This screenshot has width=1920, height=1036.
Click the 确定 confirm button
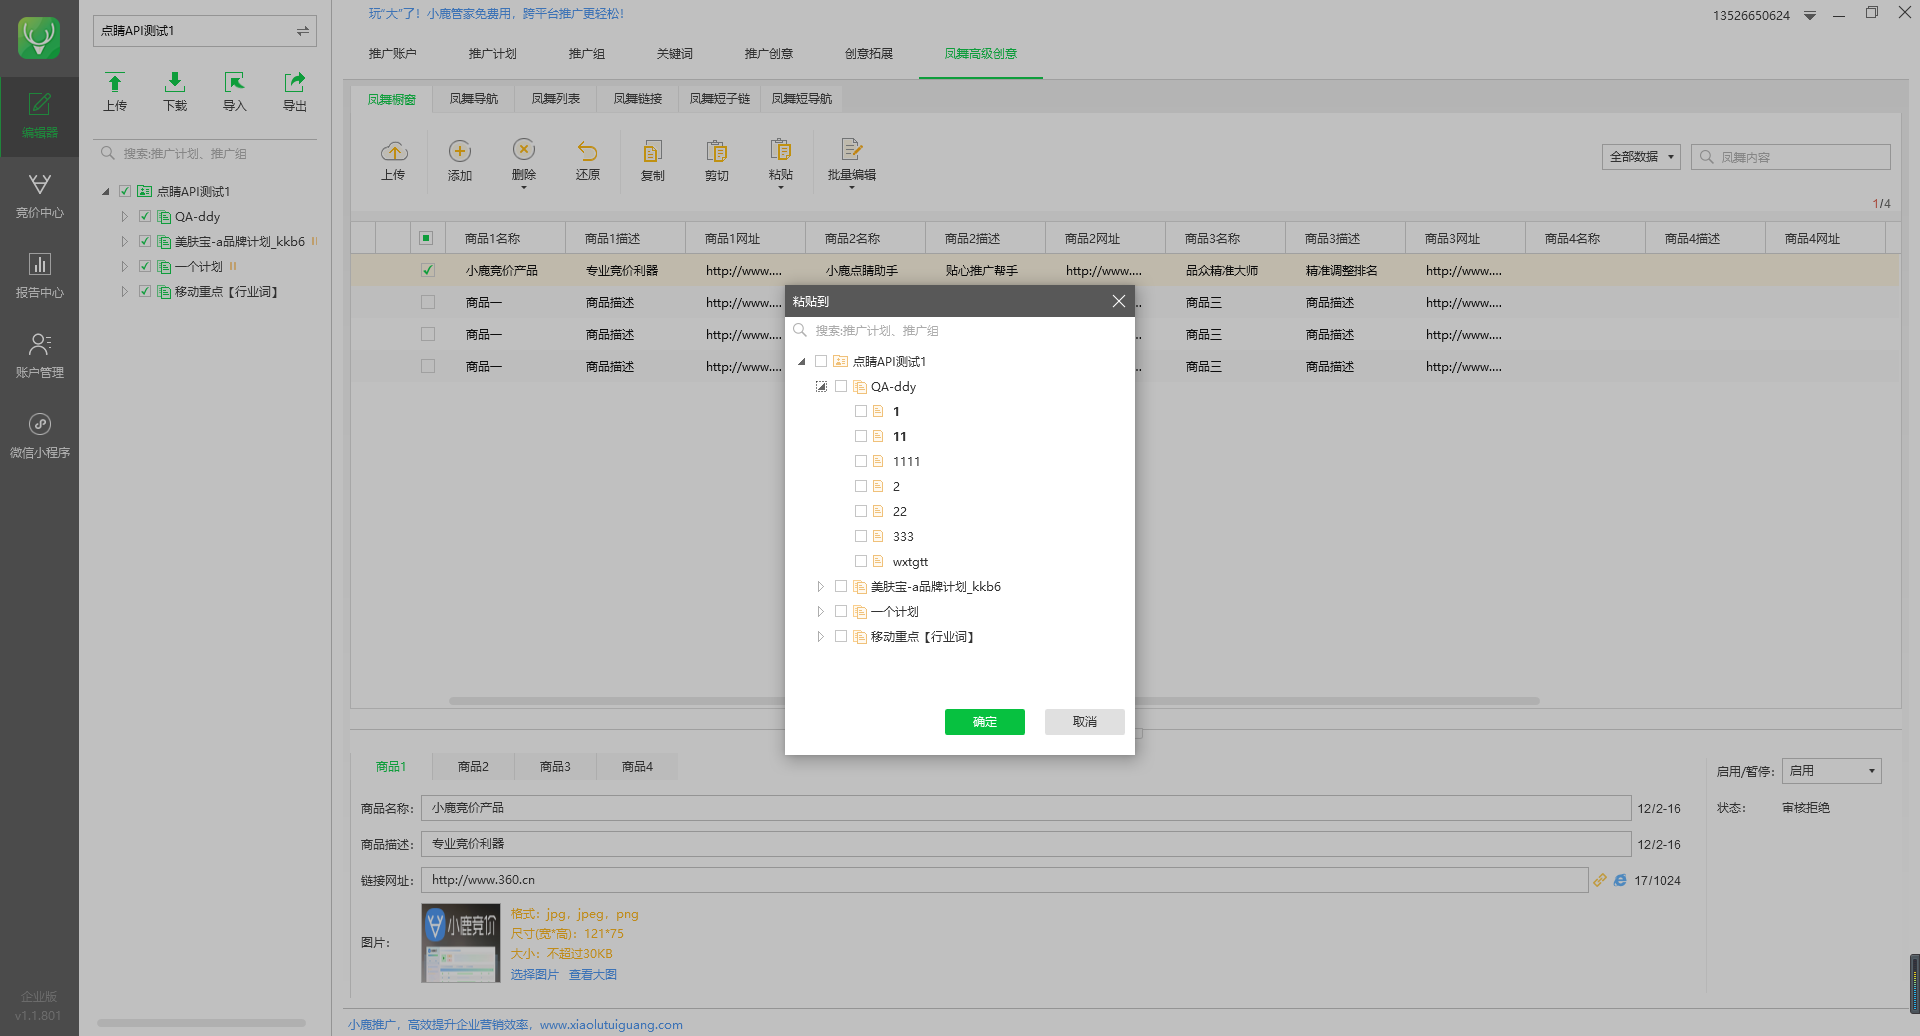(985, 722)
